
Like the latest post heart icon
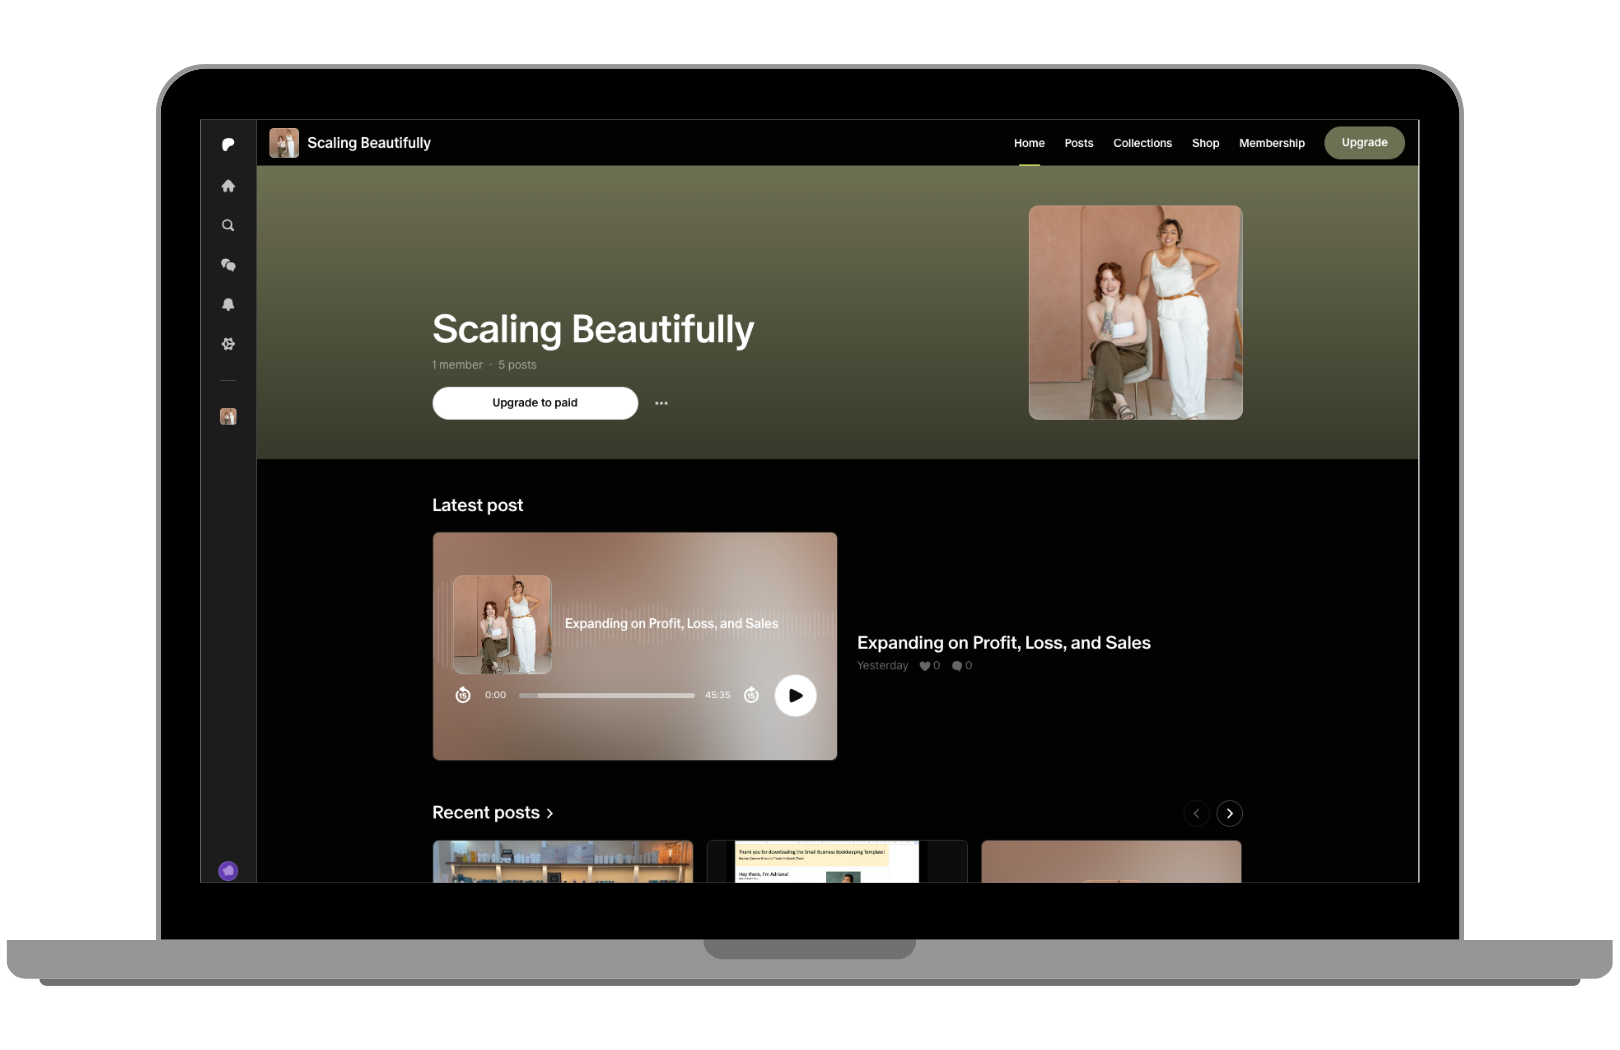coord(925,666)
